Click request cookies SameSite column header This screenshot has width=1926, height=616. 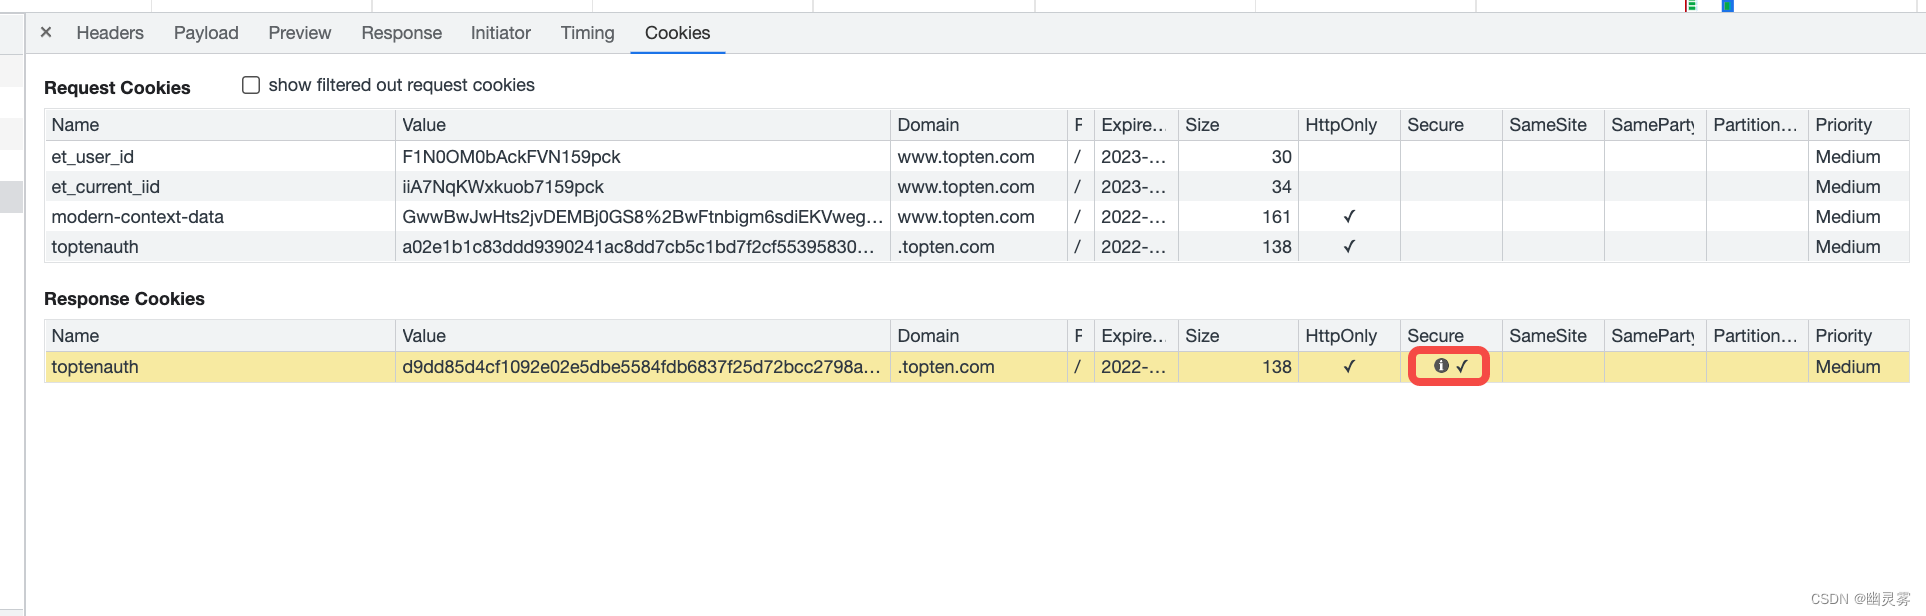[x=1553, y=125]
